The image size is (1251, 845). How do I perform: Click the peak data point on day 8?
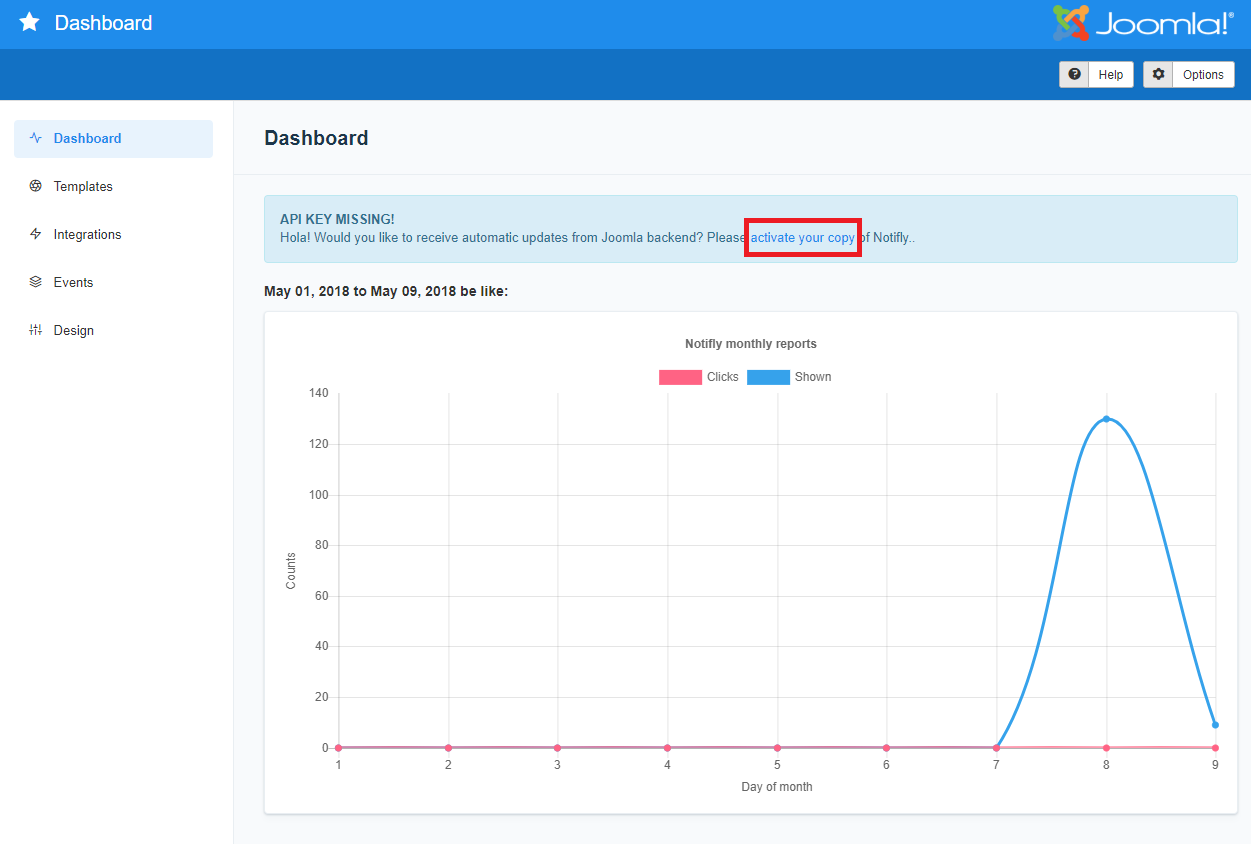tap(1106, 419)
